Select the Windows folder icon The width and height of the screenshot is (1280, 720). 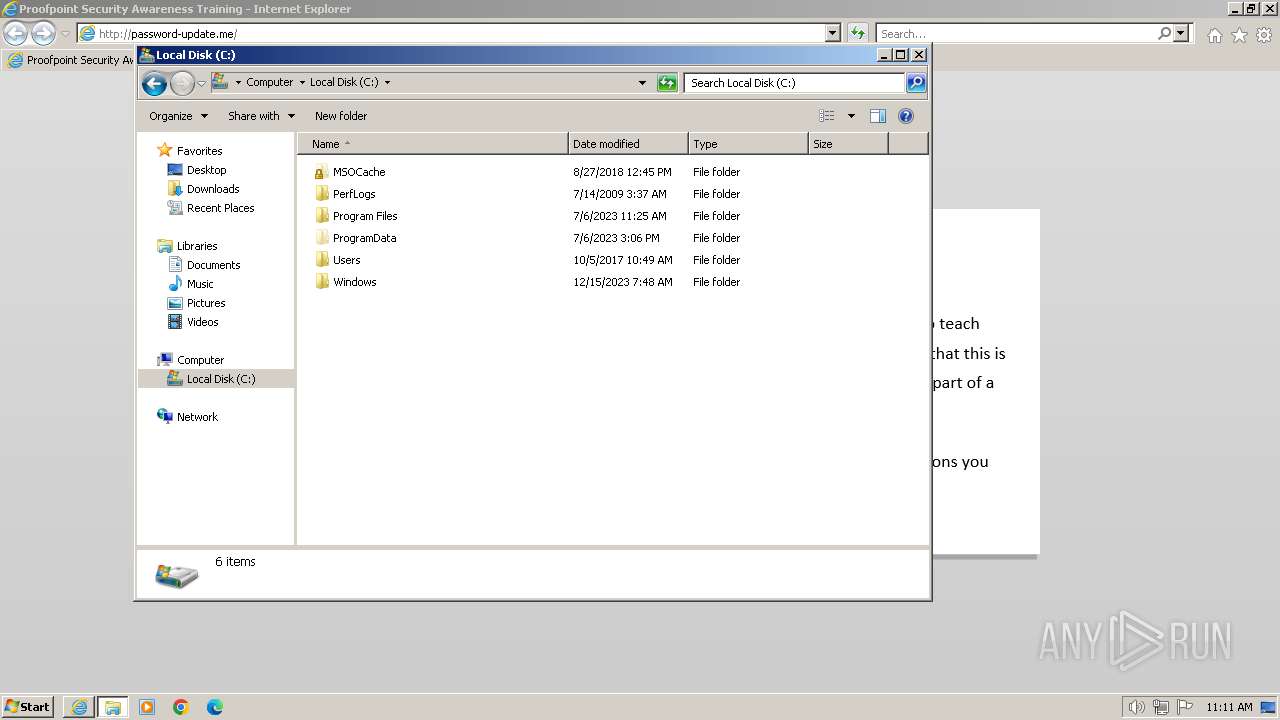coord(321,282)
